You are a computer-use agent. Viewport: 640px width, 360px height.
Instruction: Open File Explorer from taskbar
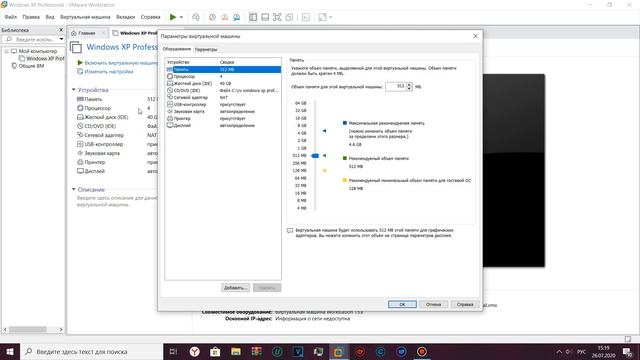pyautogui.click(x=236, y=351)
